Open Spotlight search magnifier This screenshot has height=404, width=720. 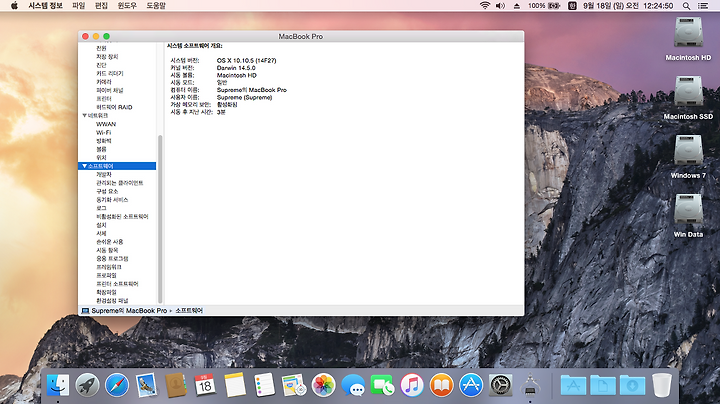[x=686, y=6]
